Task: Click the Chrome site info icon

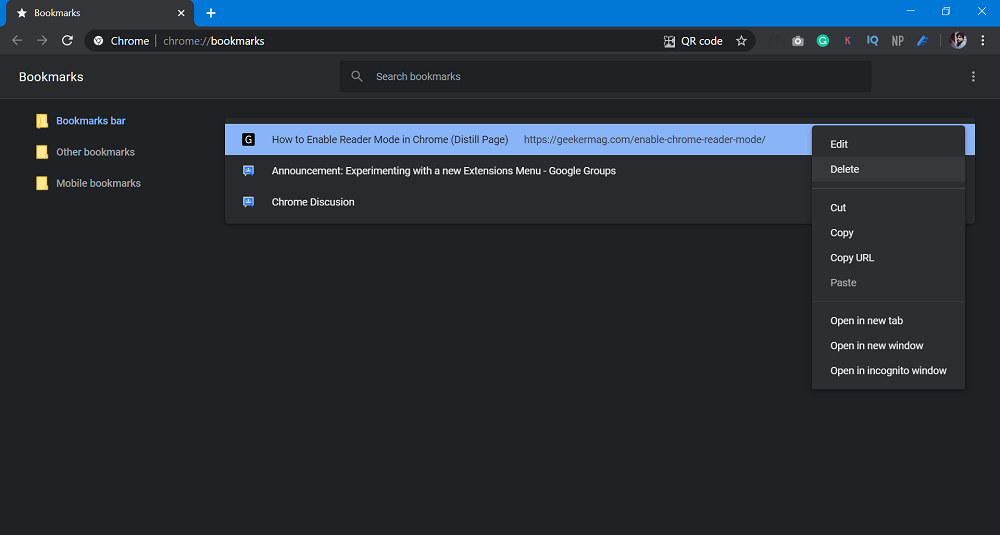Action: [98, 41]
